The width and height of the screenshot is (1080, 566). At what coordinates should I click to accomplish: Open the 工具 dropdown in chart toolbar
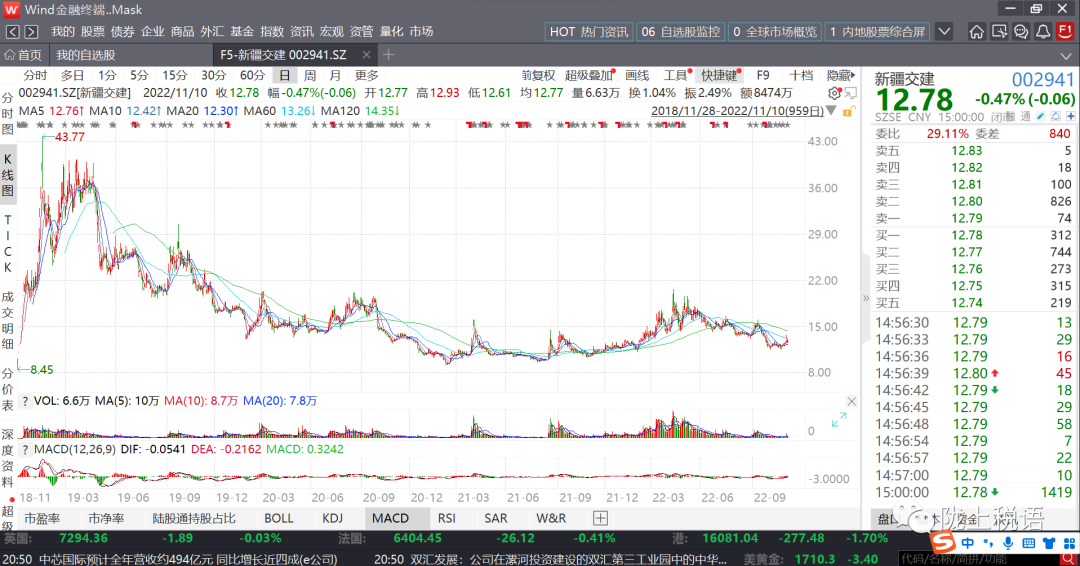coord(678,76)
